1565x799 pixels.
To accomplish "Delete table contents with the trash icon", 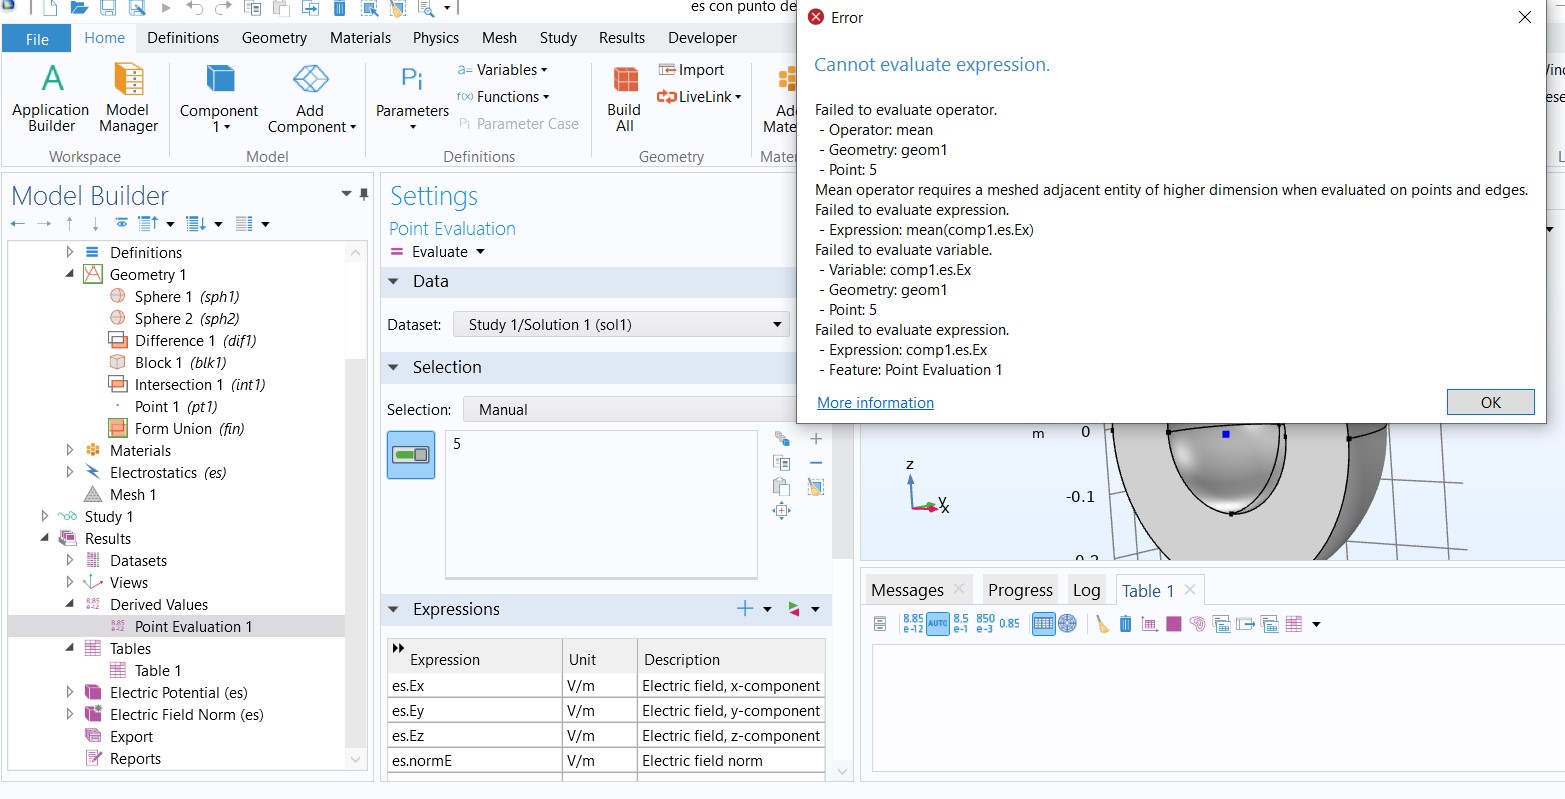I will click(1125, 624).
